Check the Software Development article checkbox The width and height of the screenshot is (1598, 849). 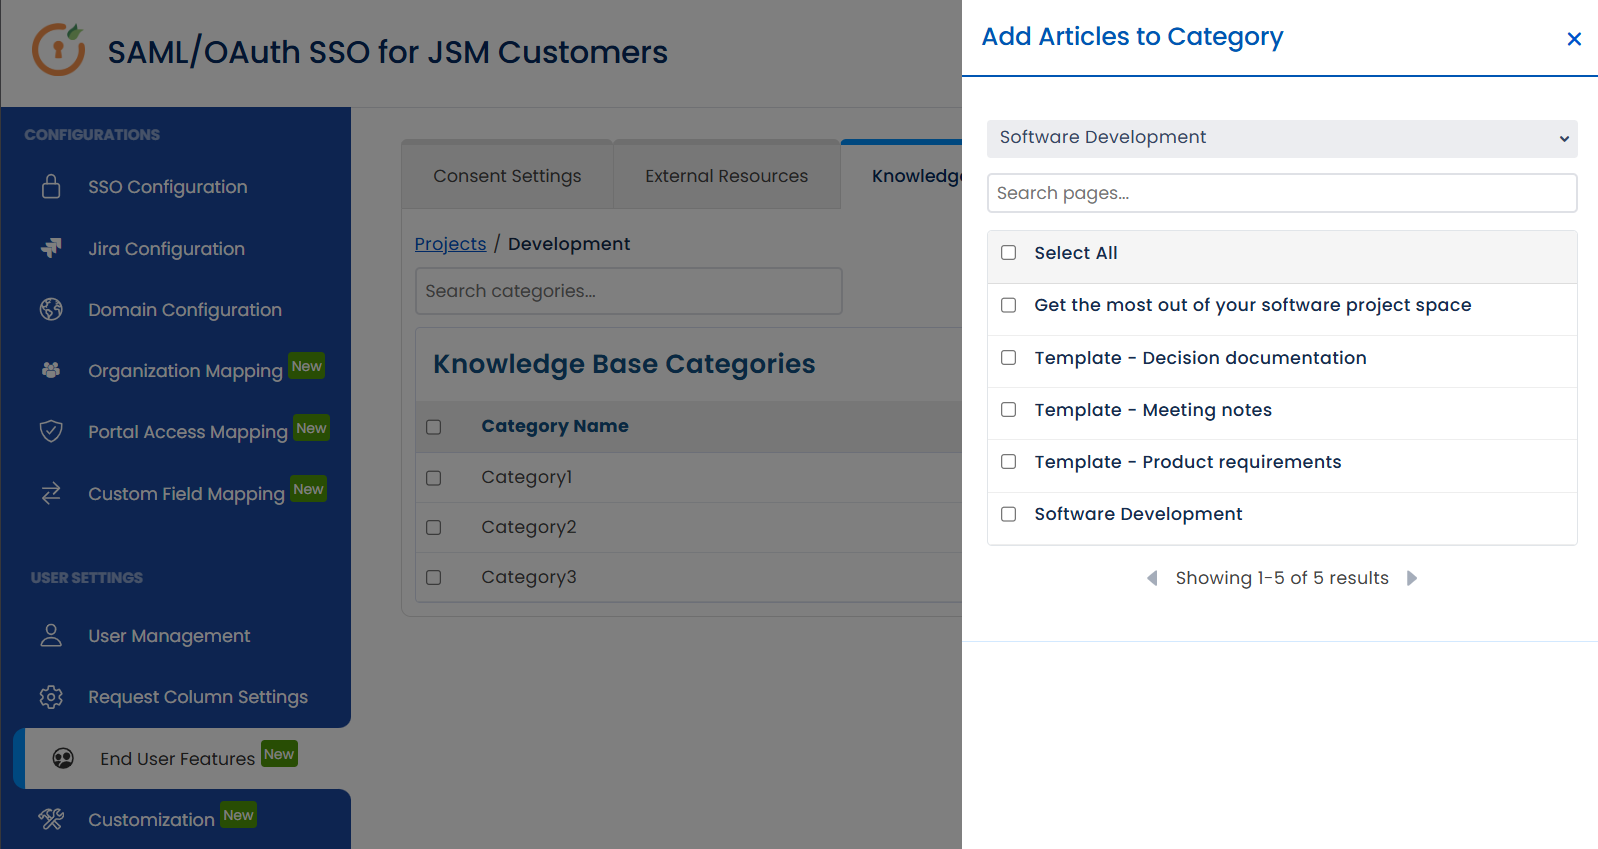pyautogui.click(x=1009, y=514)
